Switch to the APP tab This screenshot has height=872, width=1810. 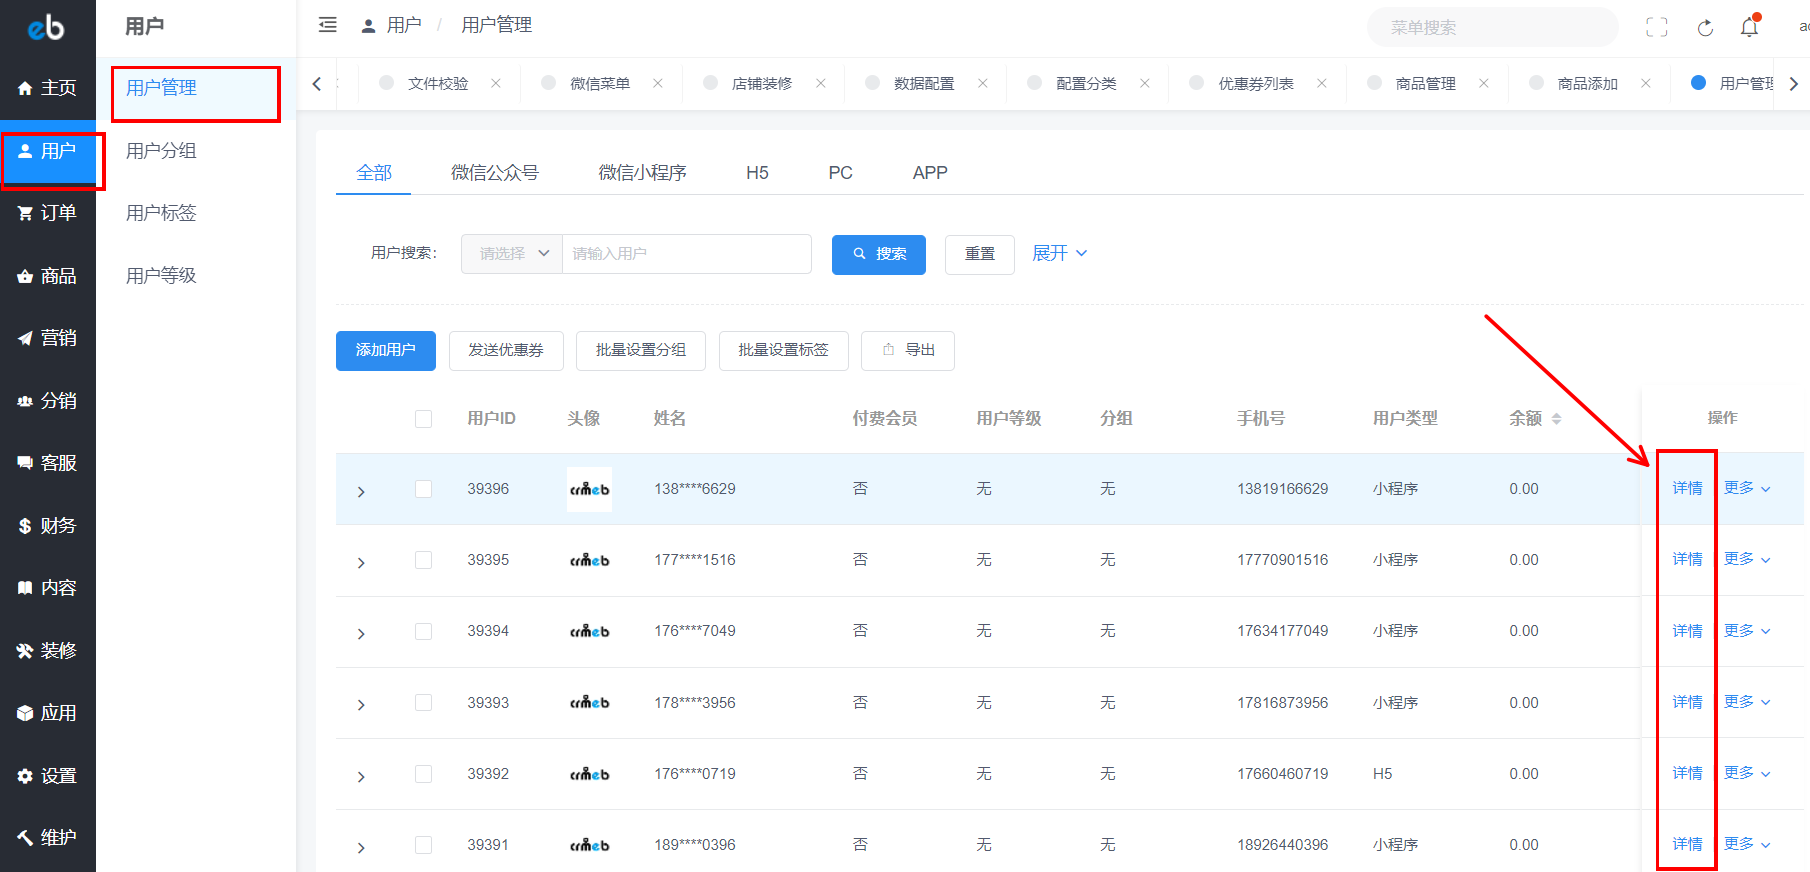[x=930, y=173]
